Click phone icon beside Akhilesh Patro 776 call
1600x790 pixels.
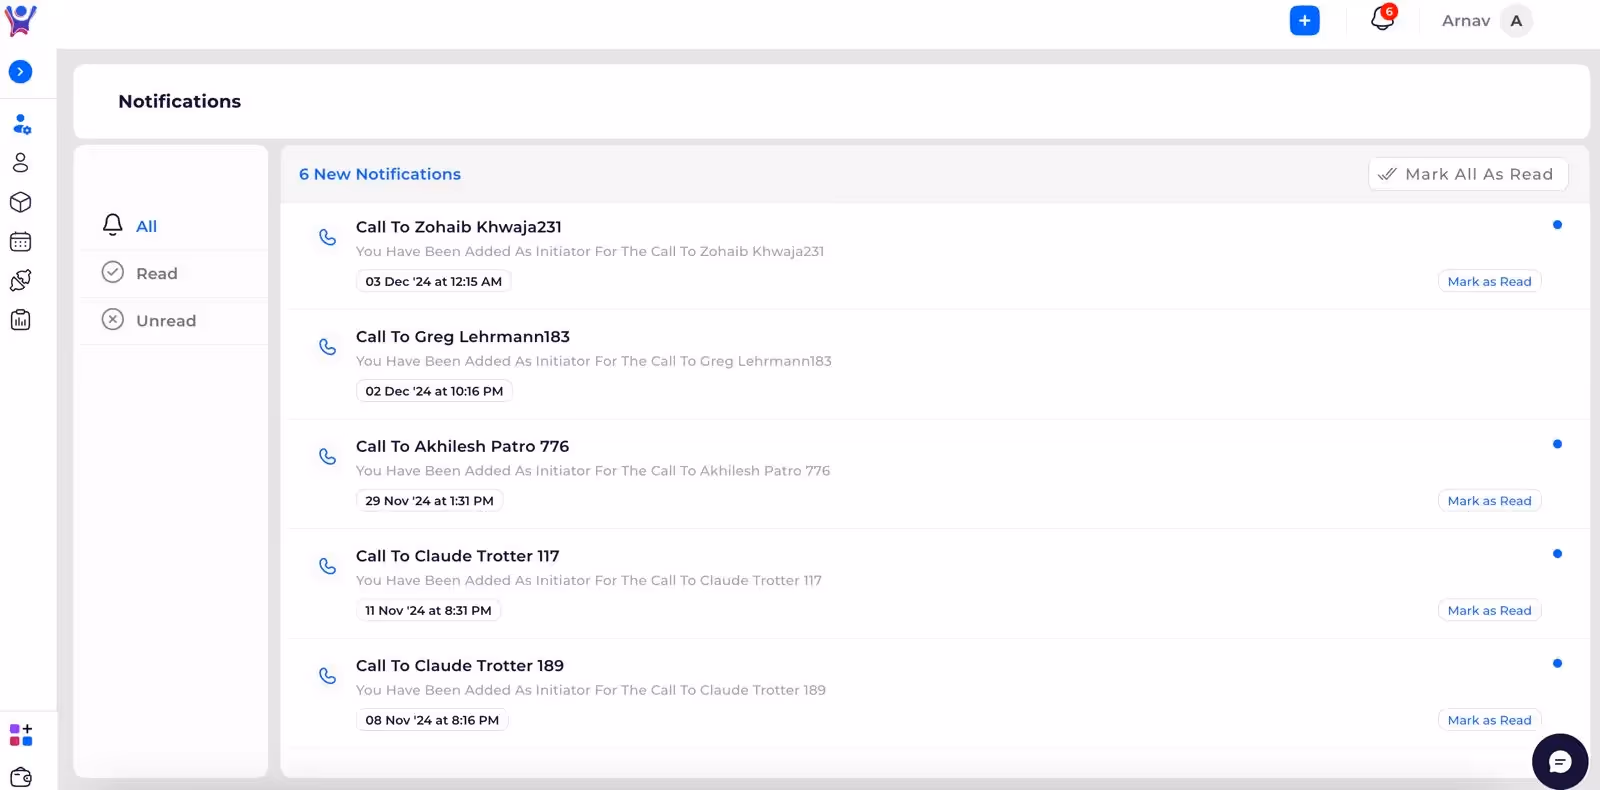click(327, 456)
